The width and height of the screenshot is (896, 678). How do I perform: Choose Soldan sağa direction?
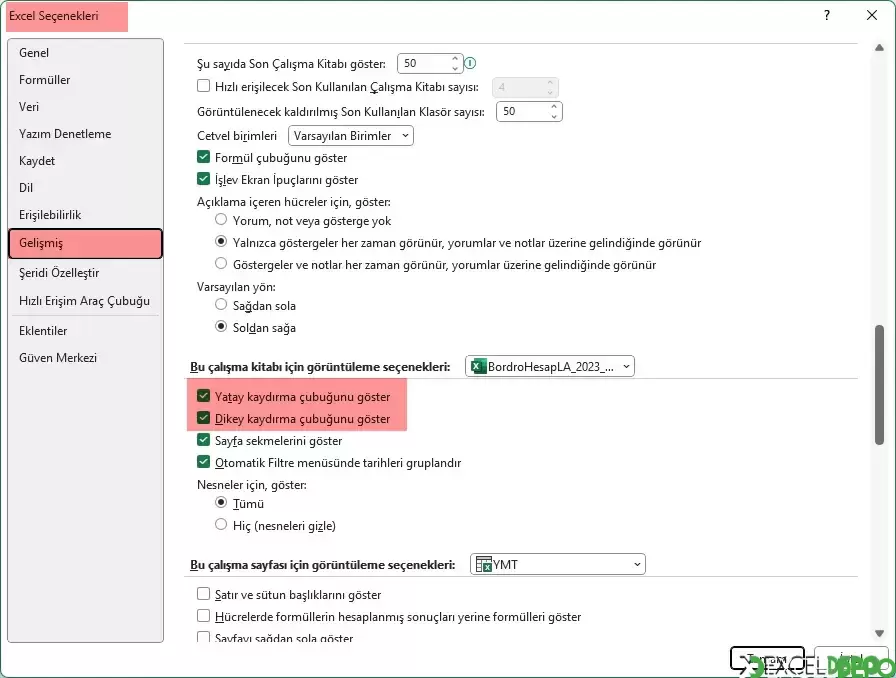221,327
